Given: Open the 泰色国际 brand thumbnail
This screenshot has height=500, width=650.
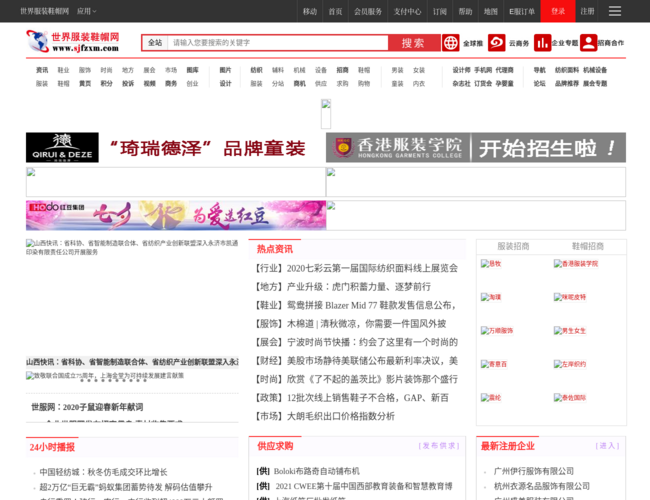Looking at the screenshot, I should 570,398.
